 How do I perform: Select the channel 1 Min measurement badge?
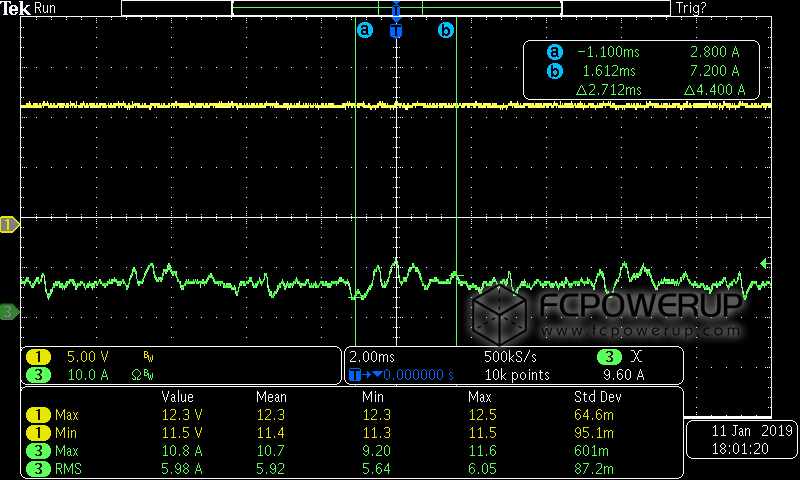(x=38, y=433)
